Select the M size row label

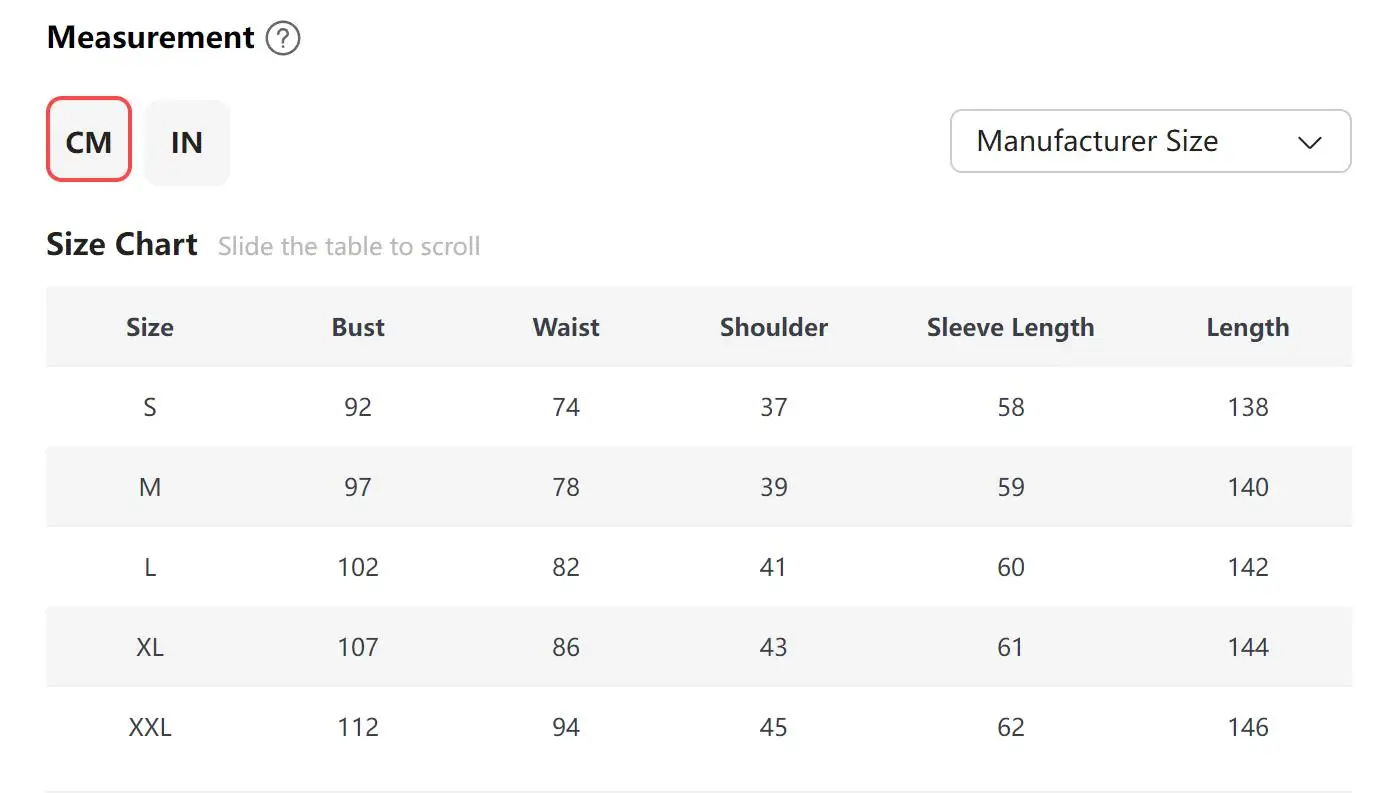click(150, 487)
